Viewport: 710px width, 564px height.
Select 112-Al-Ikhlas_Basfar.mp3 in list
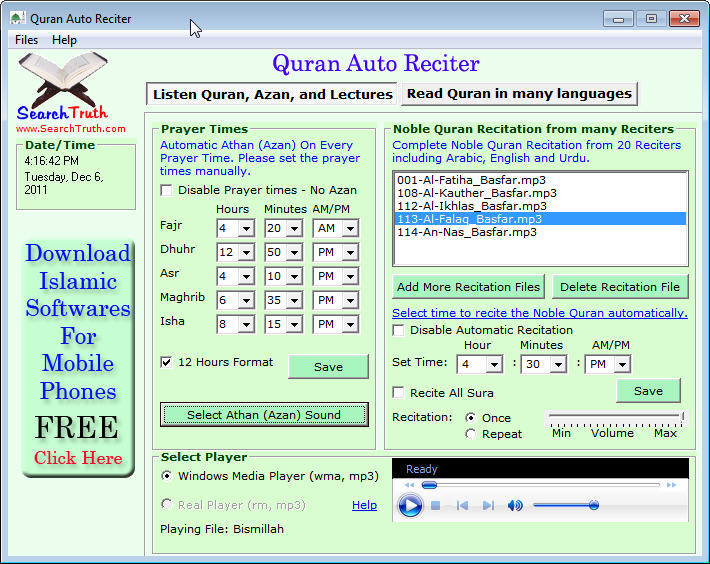pyautogui.click(x=540, y=206)
